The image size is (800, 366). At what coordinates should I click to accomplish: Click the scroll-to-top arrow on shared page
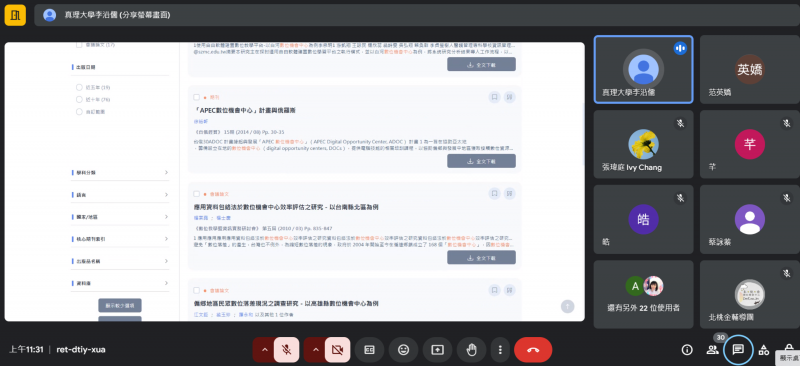(567, 306)
